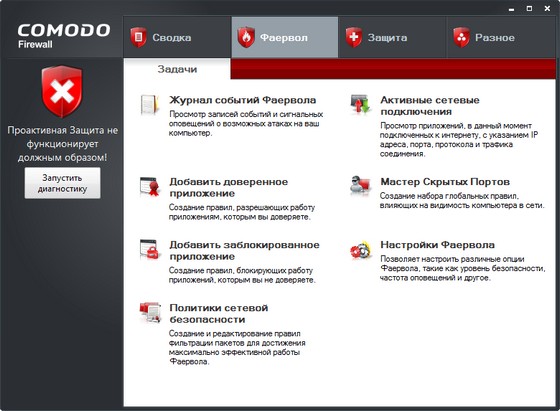This screenshot has height=411, width=560.
Task: Open the firewall events log notebook icon
Action: [x=149, y=105]
